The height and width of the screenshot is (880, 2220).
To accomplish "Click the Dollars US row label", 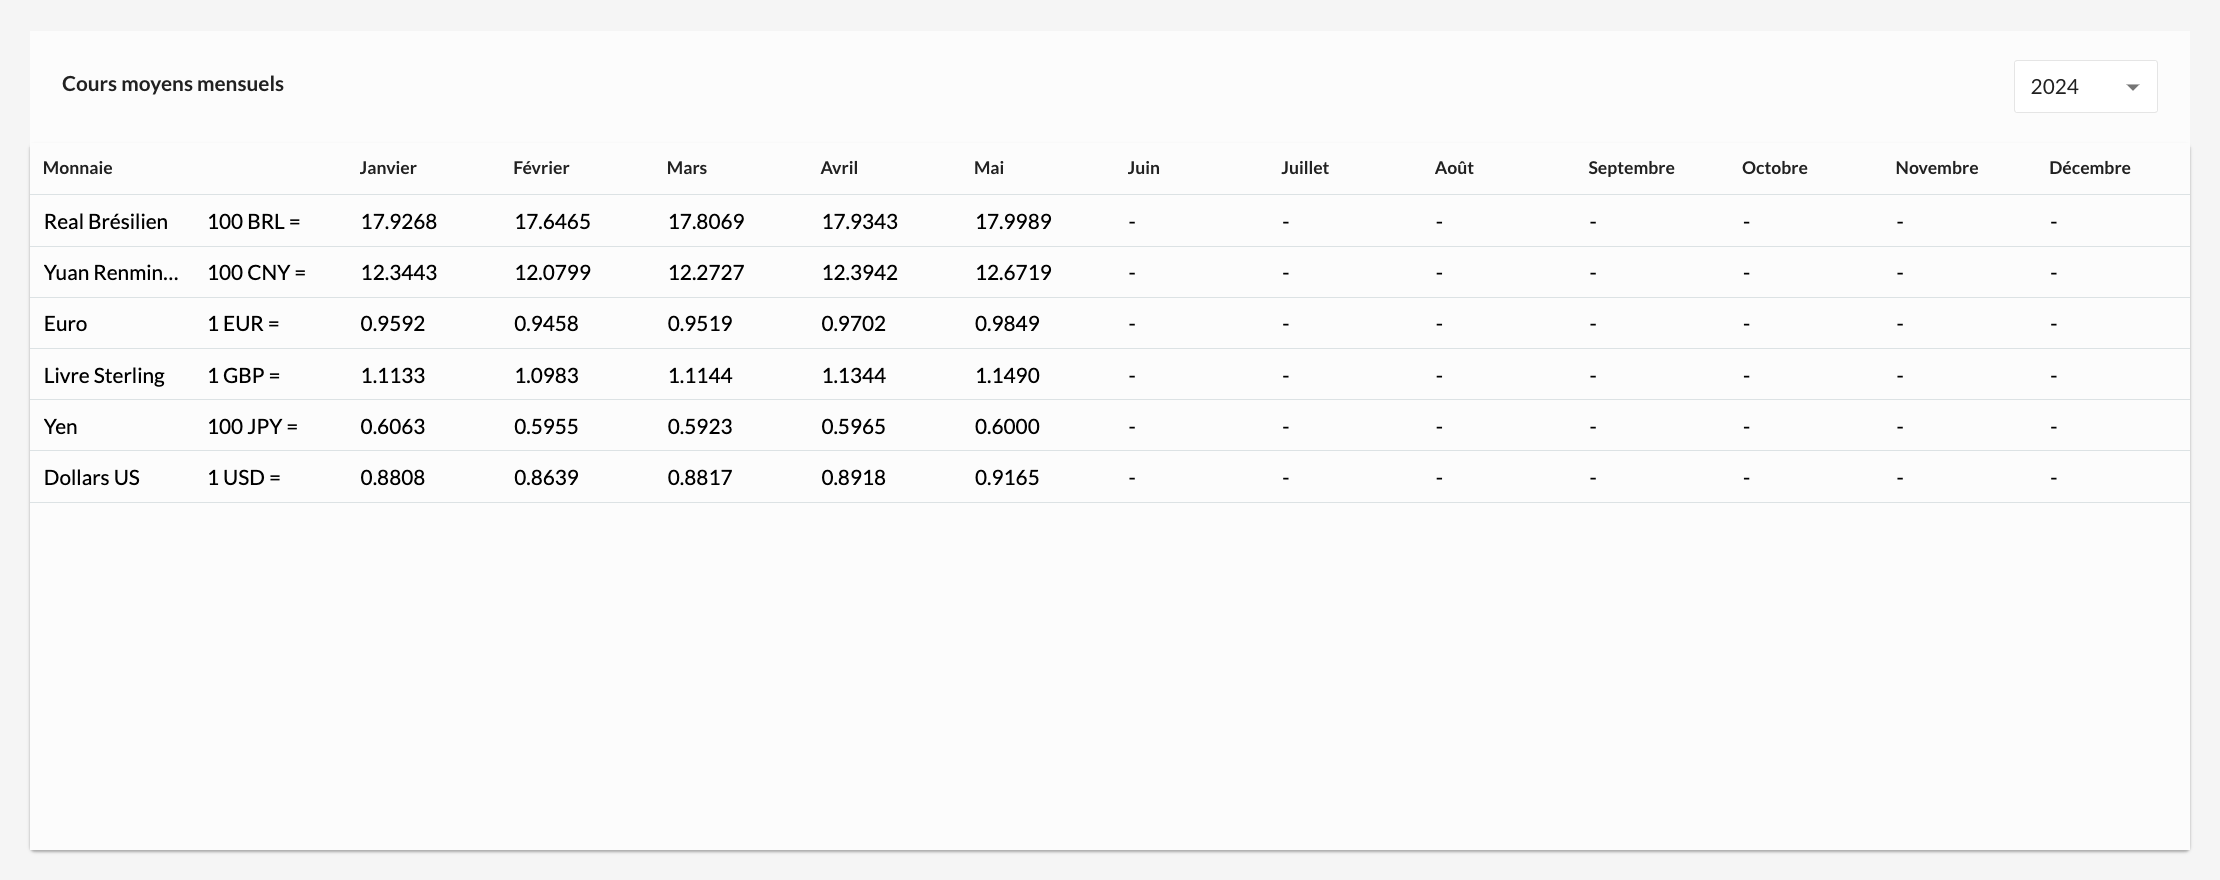I will [x=92, y=478].
